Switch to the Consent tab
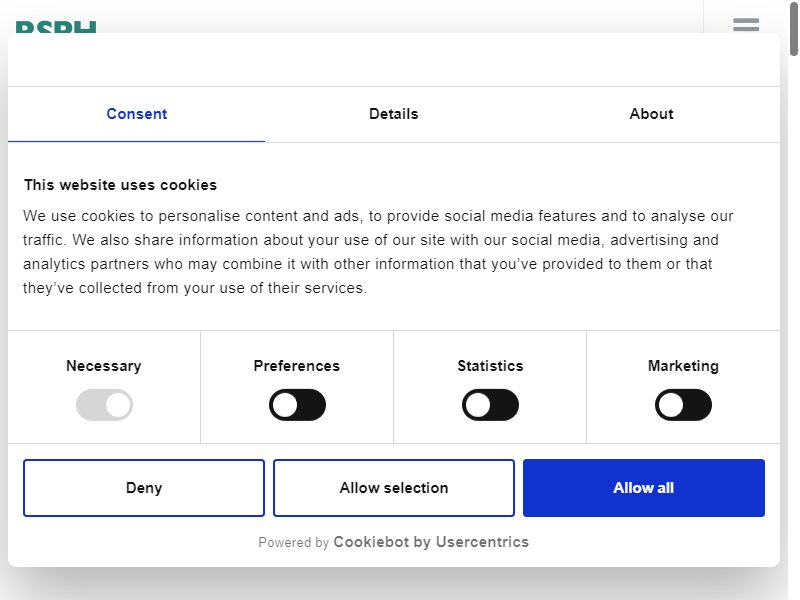The height and width of the screenshot is (600, 800). 136,114
